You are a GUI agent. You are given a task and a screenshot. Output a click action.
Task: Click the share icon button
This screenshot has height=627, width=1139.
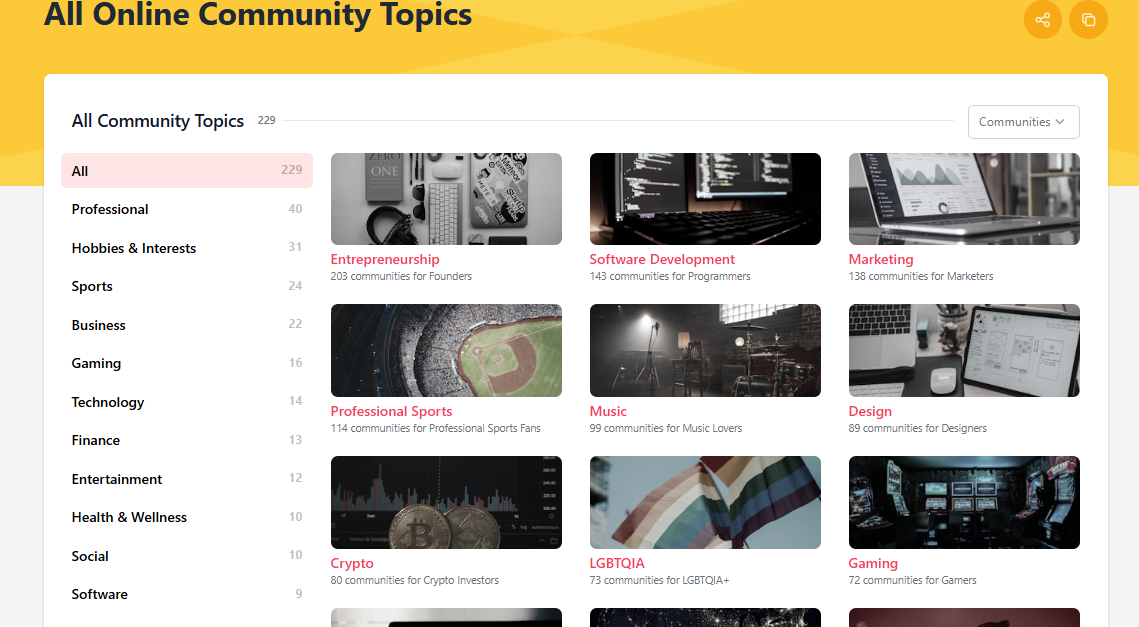click(x=1042, y=20)
